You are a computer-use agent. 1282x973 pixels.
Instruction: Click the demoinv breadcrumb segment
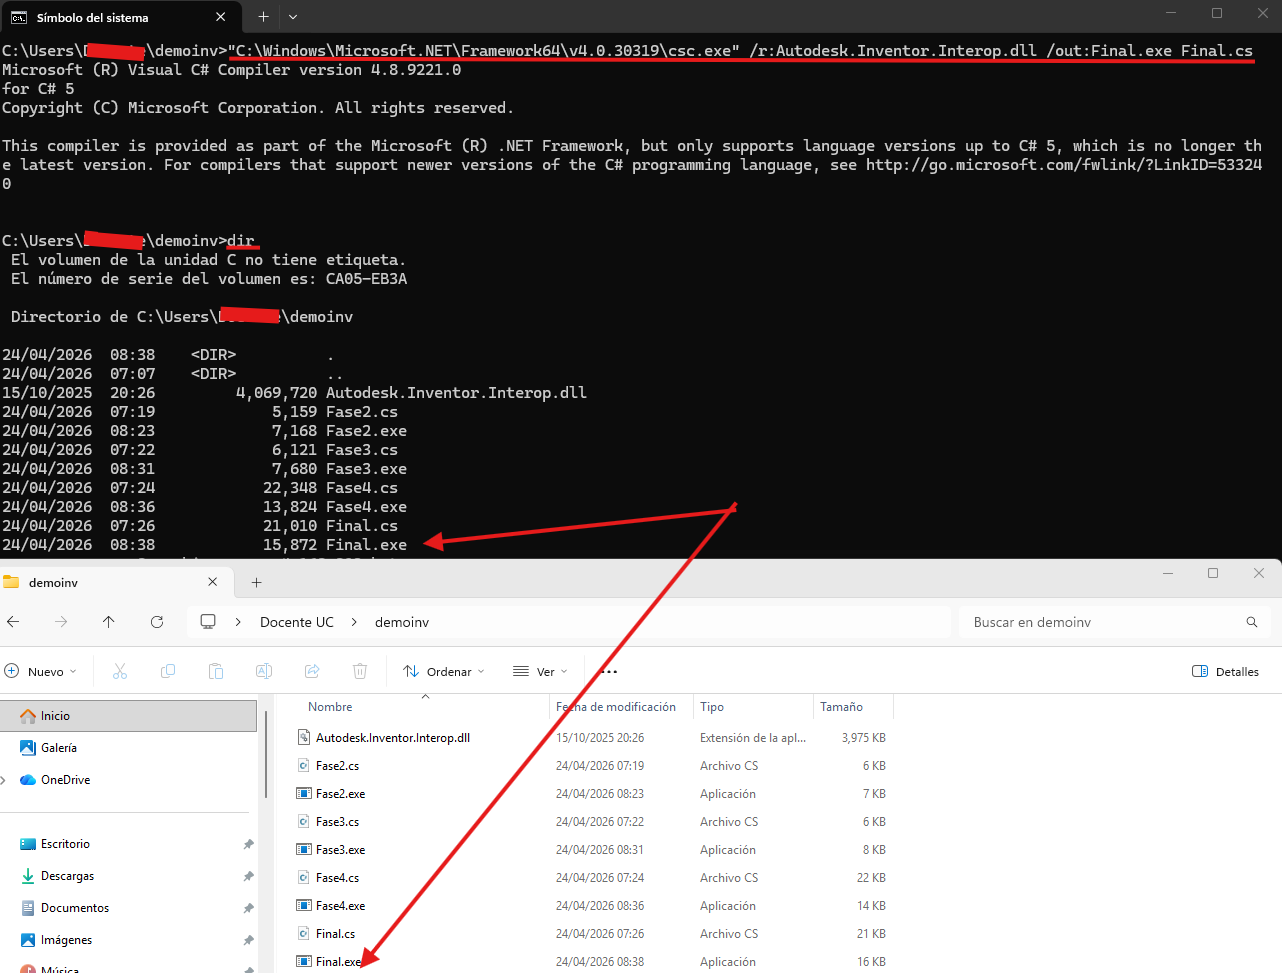tap(402, 622)
